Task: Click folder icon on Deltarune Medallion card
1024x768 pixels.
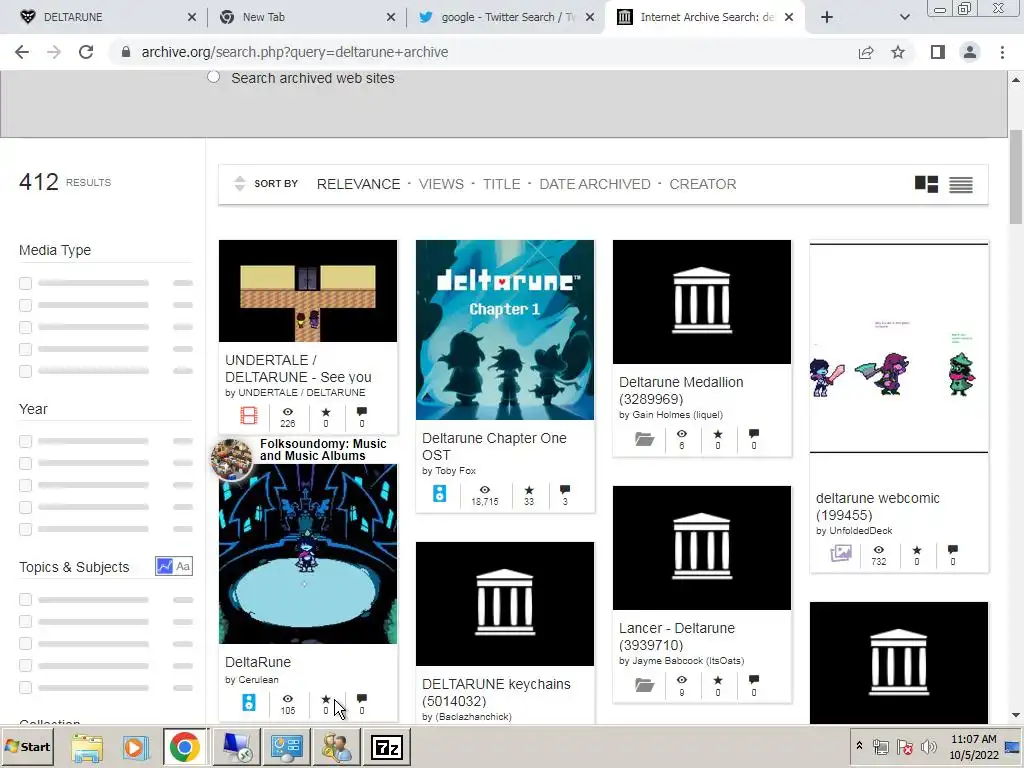Action: pyautogui.click(x=645, y=439)
